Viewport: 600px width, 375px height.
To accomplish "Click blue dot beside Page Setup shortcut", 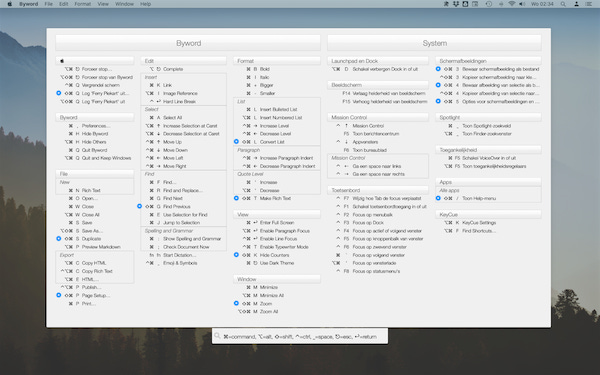I will [x=59, y=295].
